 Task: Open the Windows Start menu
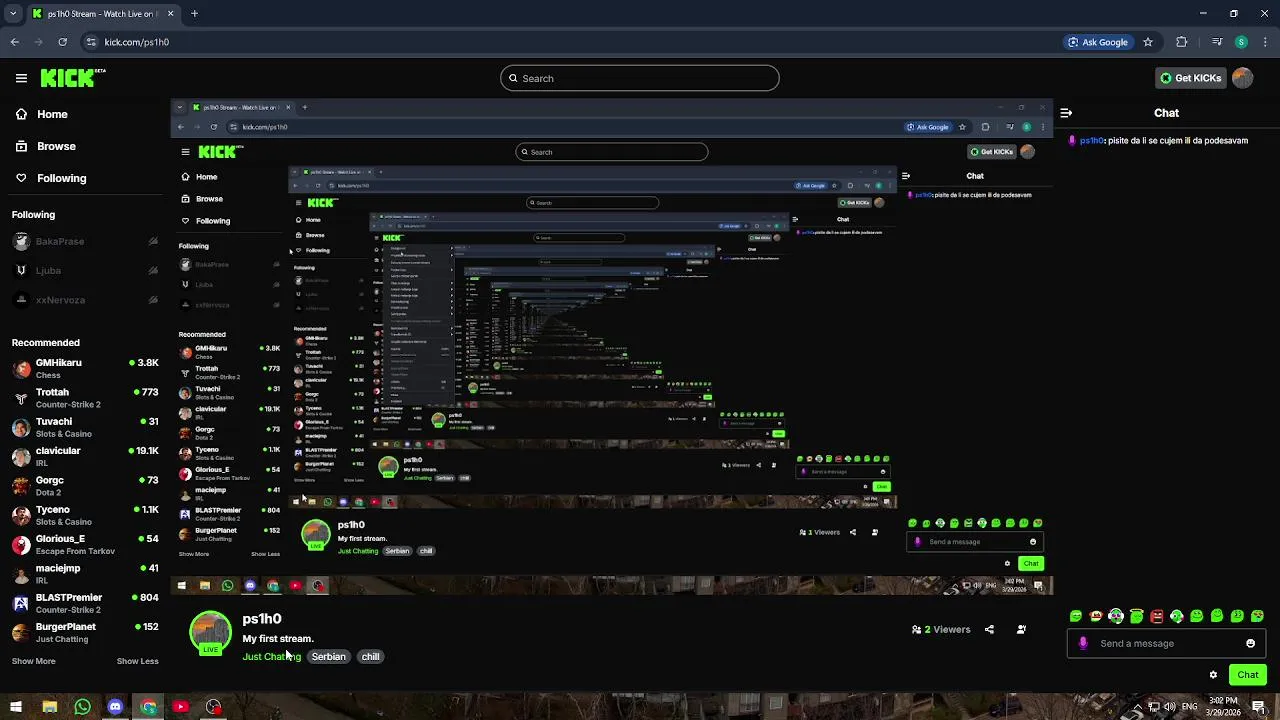coord(16,707)
